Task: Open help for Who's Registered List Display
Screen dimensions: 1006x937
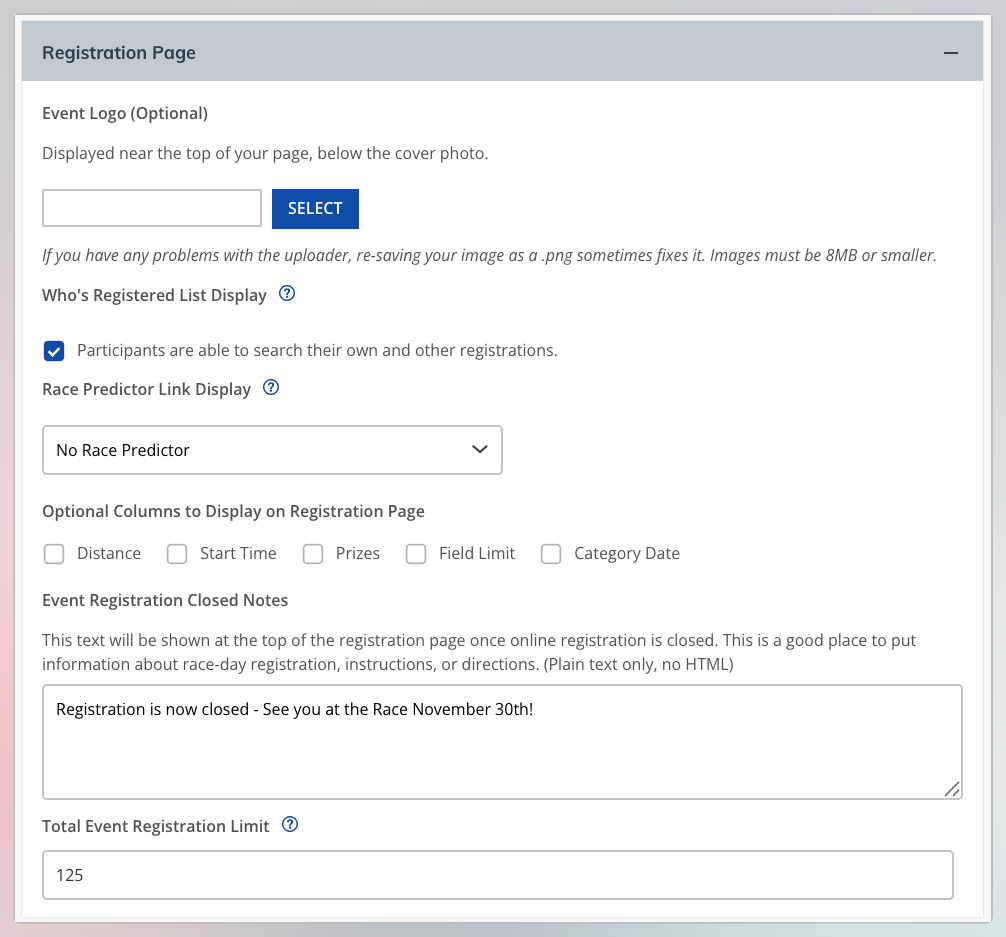Action: pyautogui.click(x=287, y=294)
